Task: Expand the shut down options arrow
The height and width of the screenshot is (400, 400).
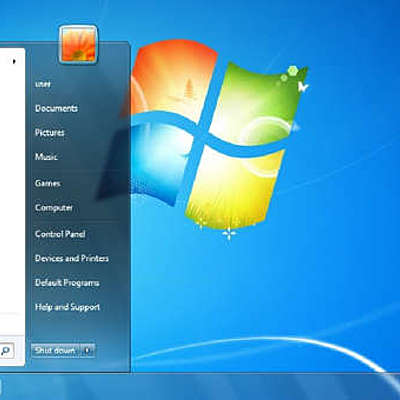Action: [x=88, y=351]
